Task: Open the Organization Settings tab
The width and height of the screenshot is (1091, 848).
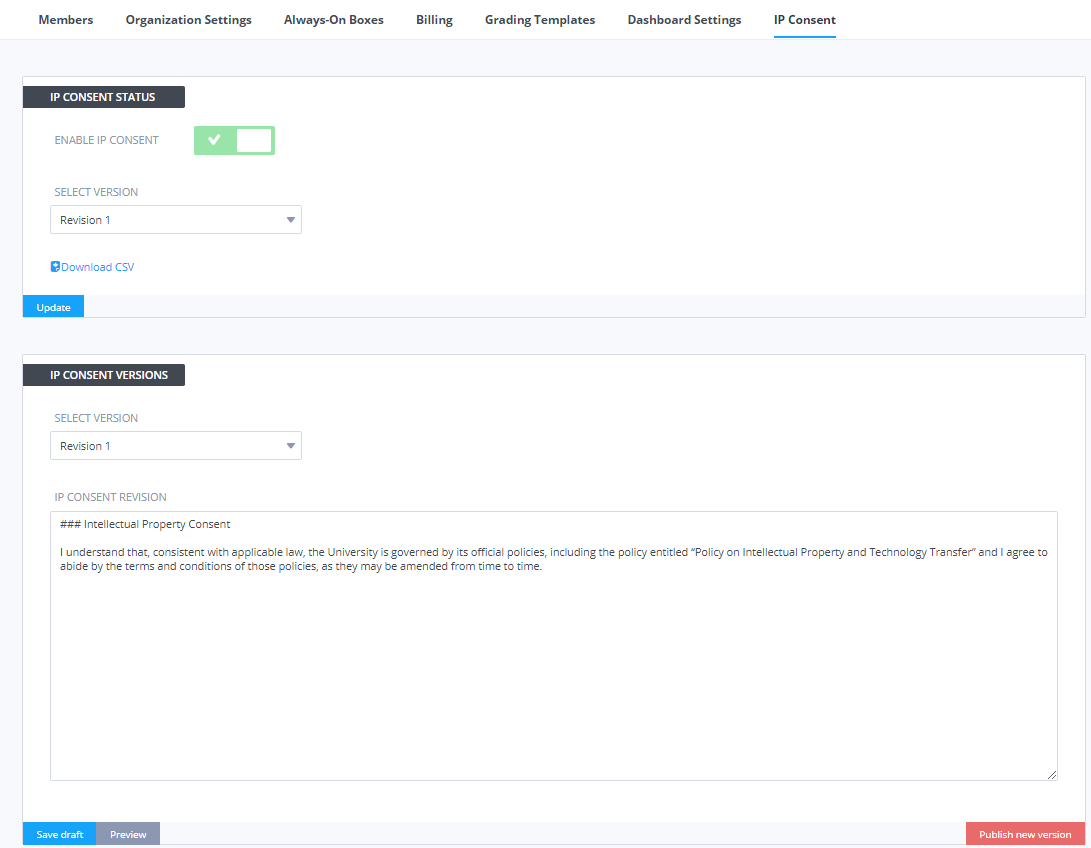Action: [x=189, y=20]
